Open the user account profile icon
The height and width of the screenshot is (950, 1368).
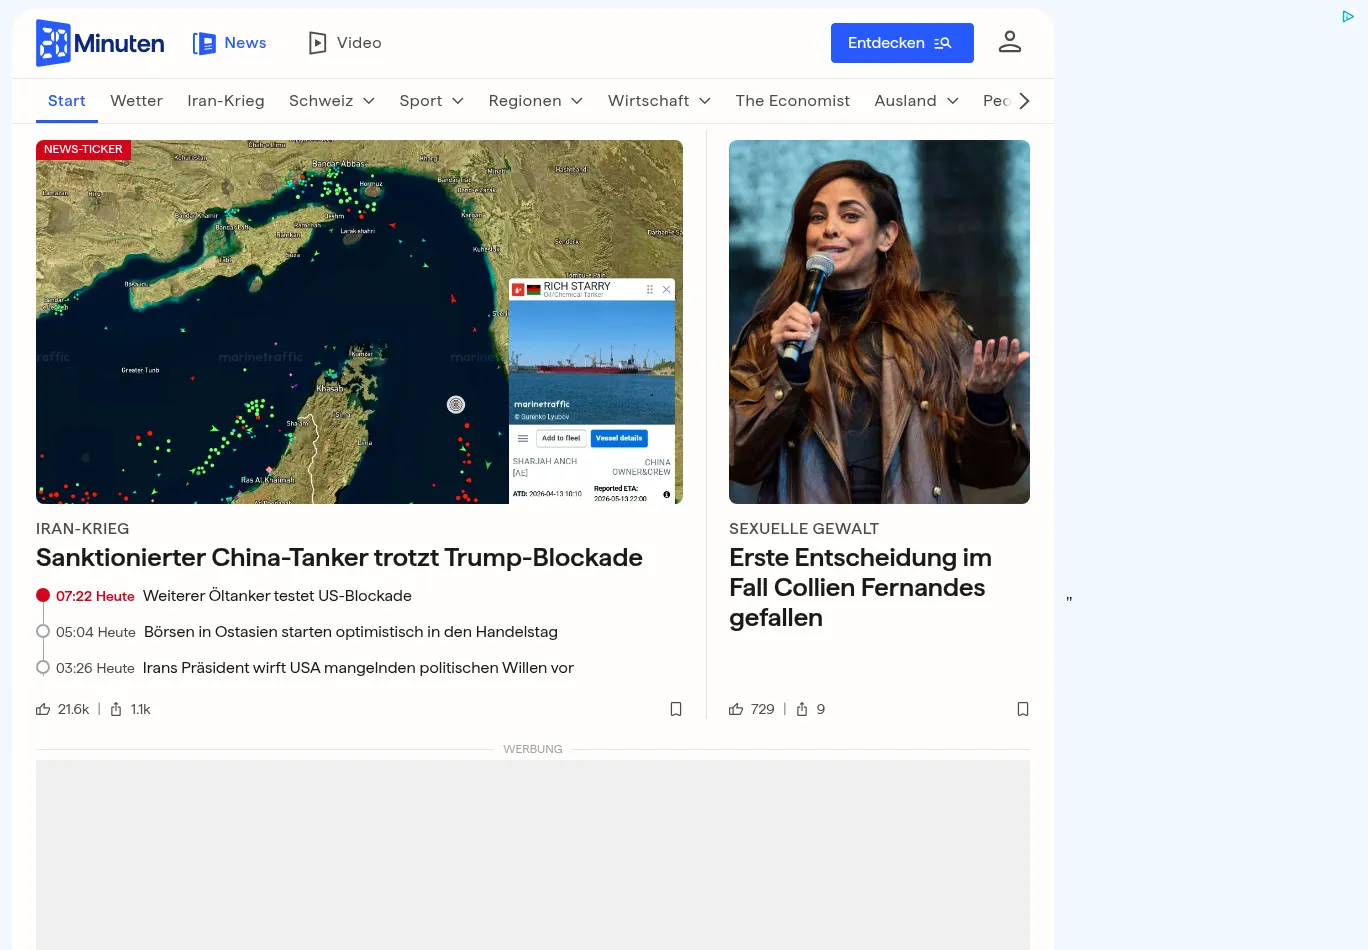coord(1009,42)
